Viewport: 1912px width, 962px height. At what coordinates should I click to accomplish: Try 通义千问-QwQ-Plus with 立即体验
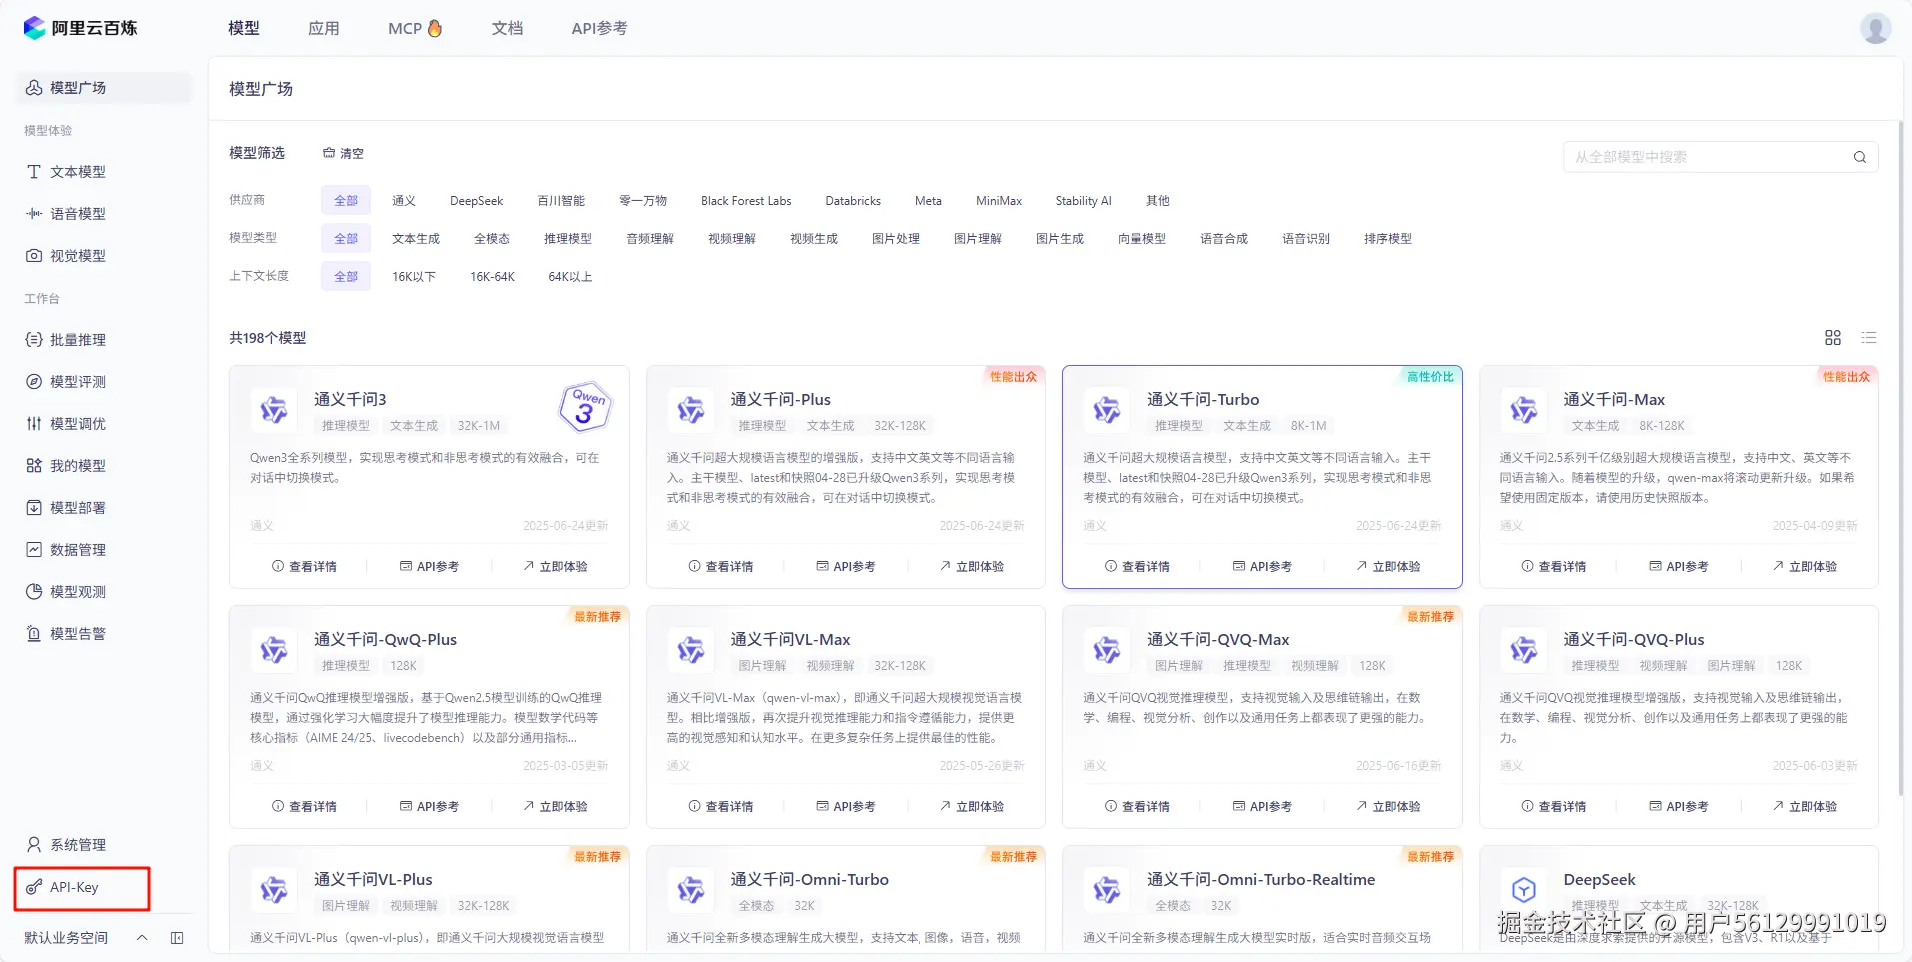coord(556,807)
